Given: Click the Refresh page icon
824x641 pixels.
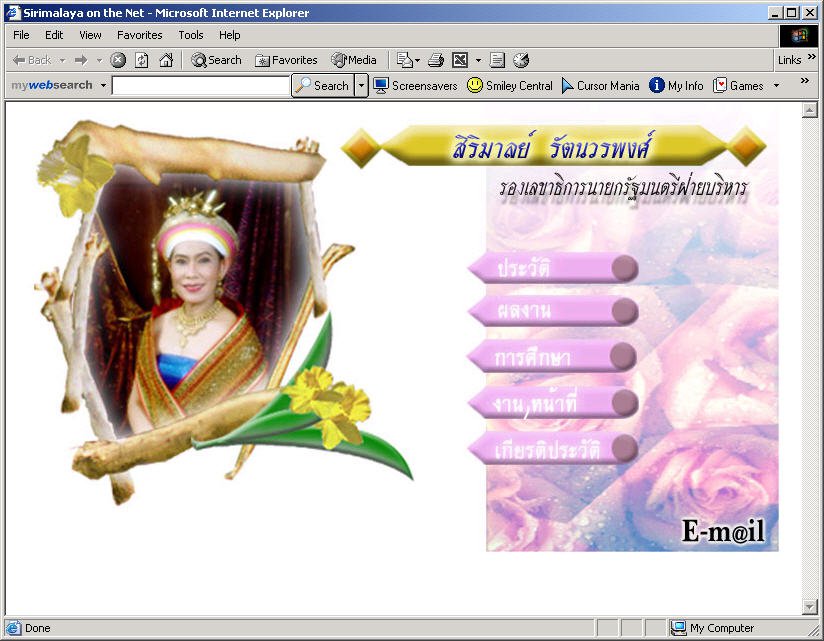Looking at the screenshot, I should pyautogui.click(x=142, y=60).
